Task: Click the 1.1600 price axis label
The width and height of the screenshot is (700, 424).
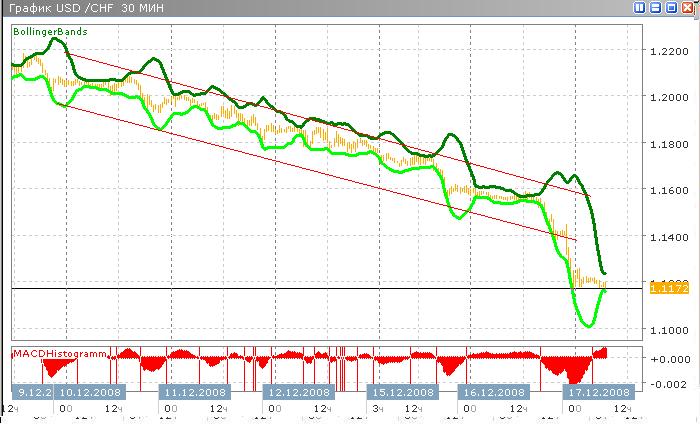Action: point(668,190)
